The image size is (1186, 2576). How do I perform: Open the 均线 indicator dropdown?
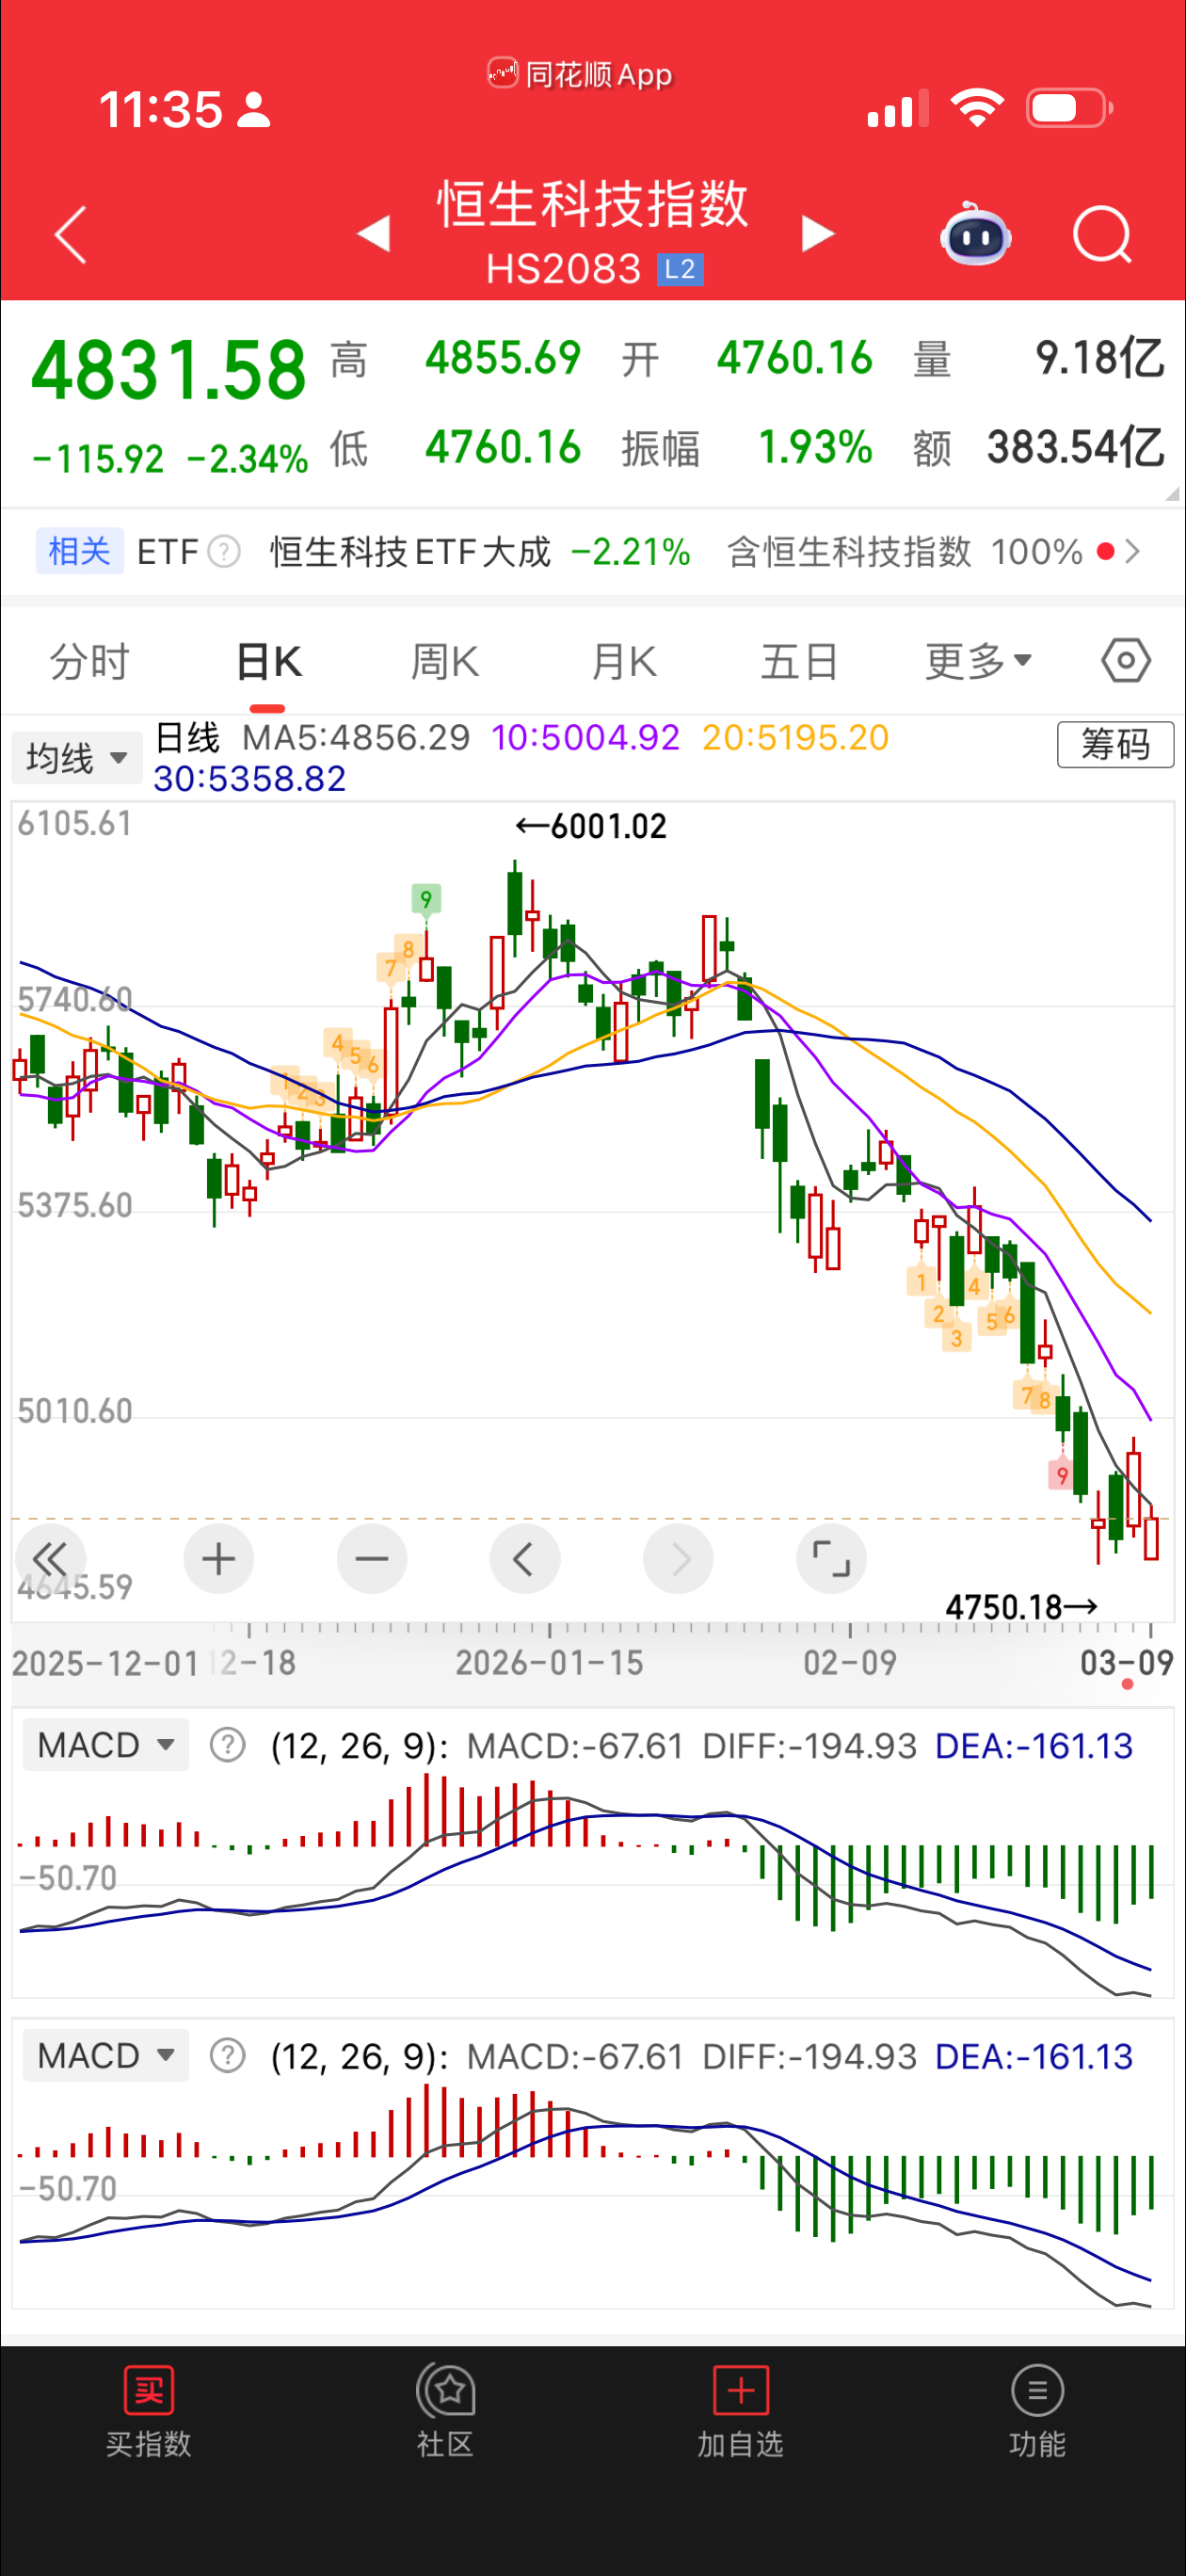click(x=75, y=758)
